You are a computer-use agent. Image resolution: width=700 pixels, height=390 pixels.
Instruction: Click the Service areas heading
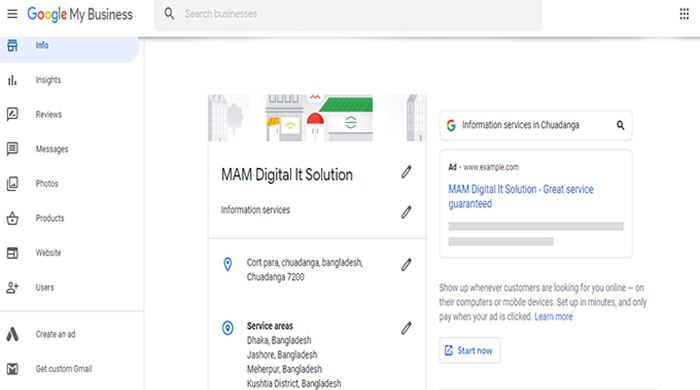click(270, 326)
